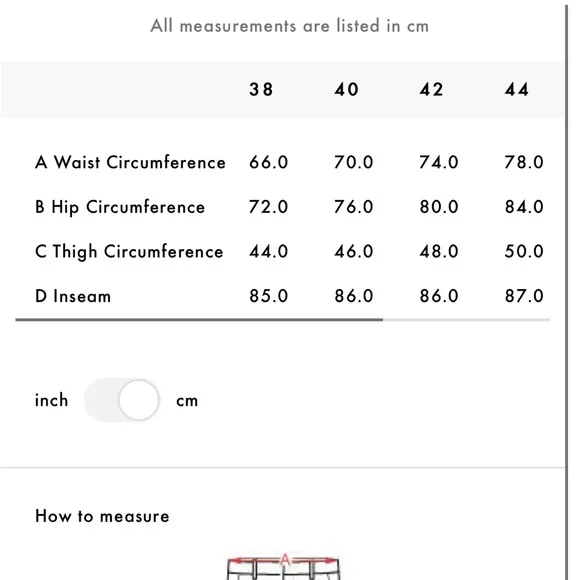Click the size 42 column header

click(431, 90)
